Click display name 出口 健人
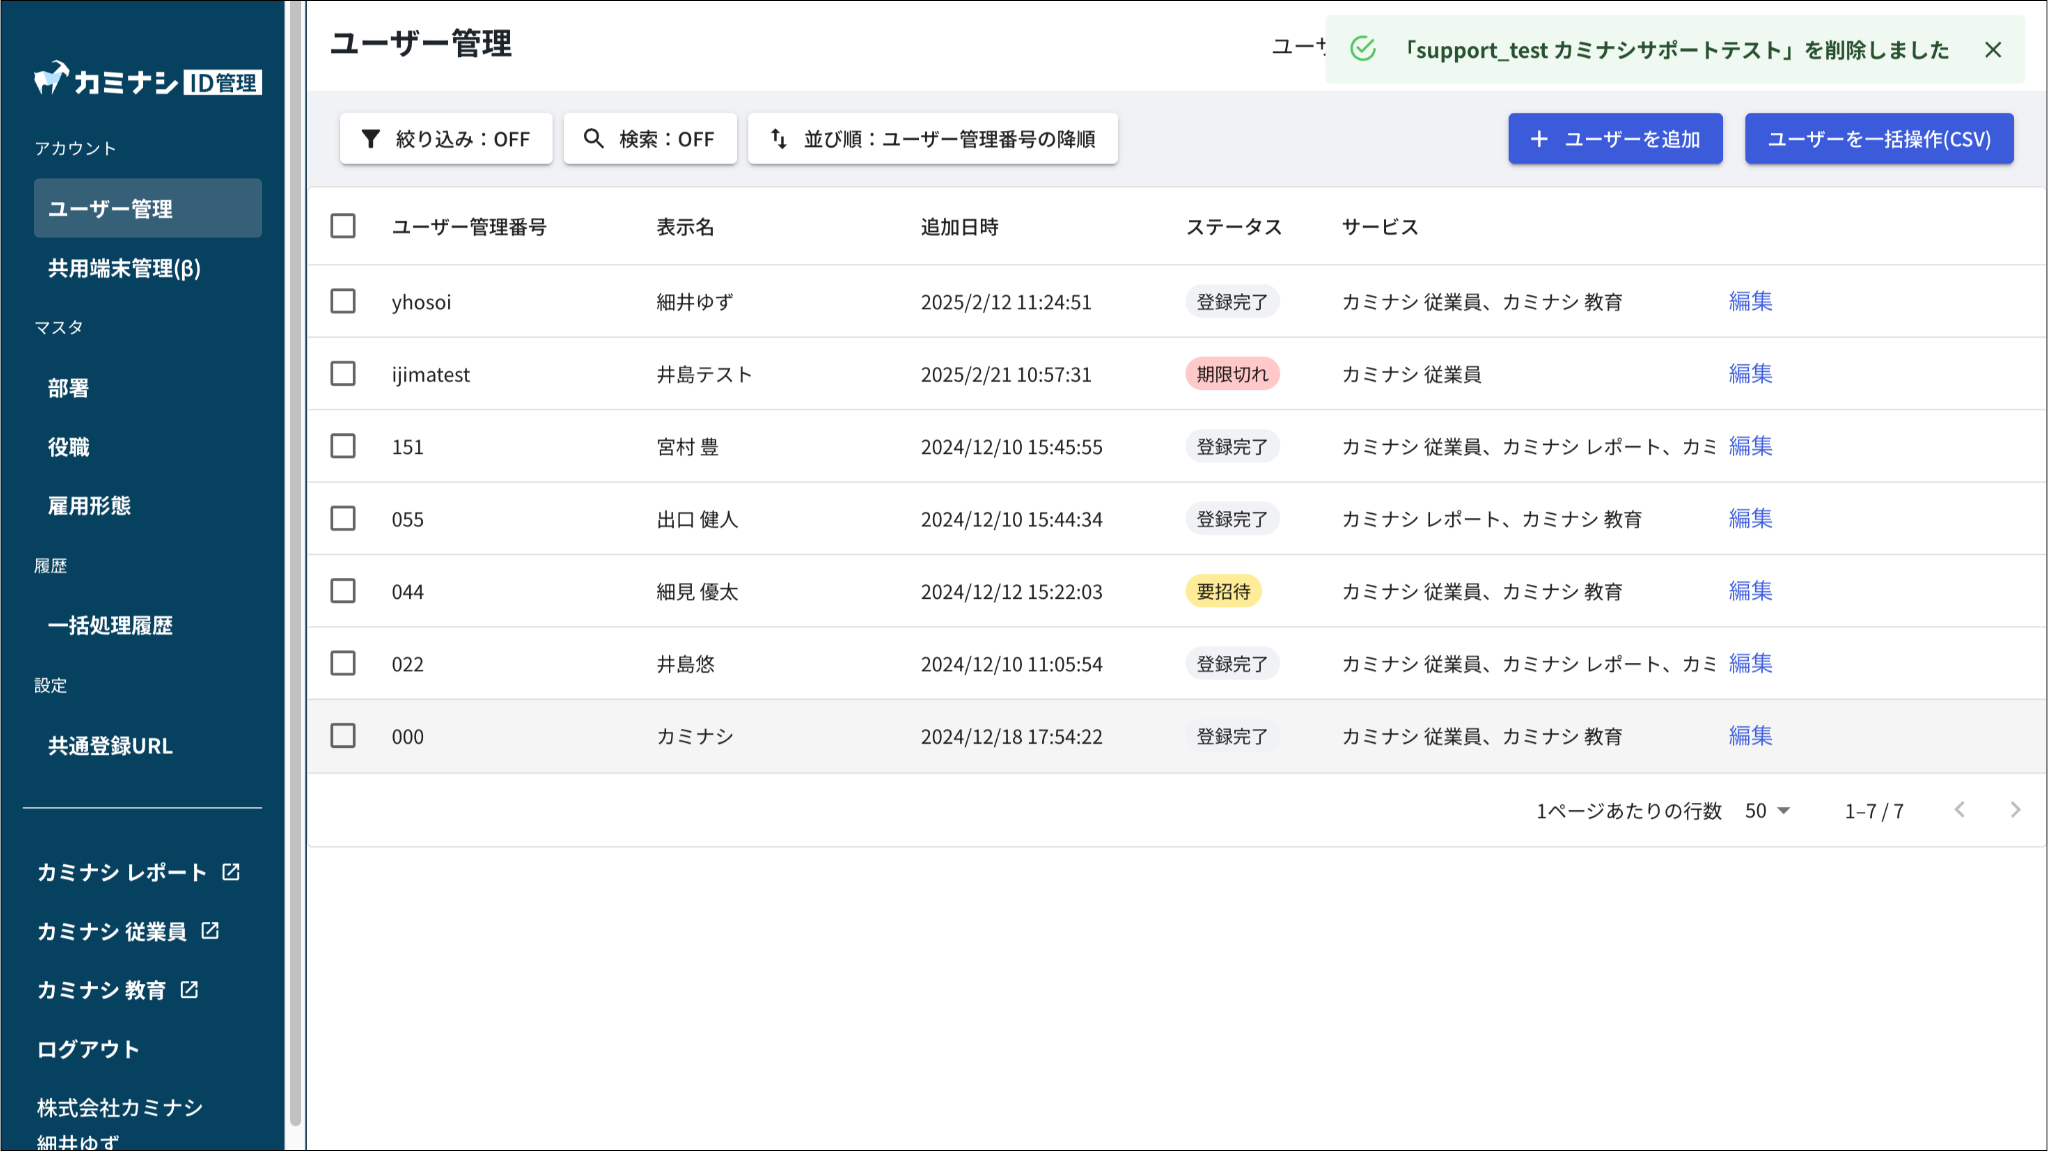Viewport: 2048px width, 1151px height. click(x=697, y=520)
